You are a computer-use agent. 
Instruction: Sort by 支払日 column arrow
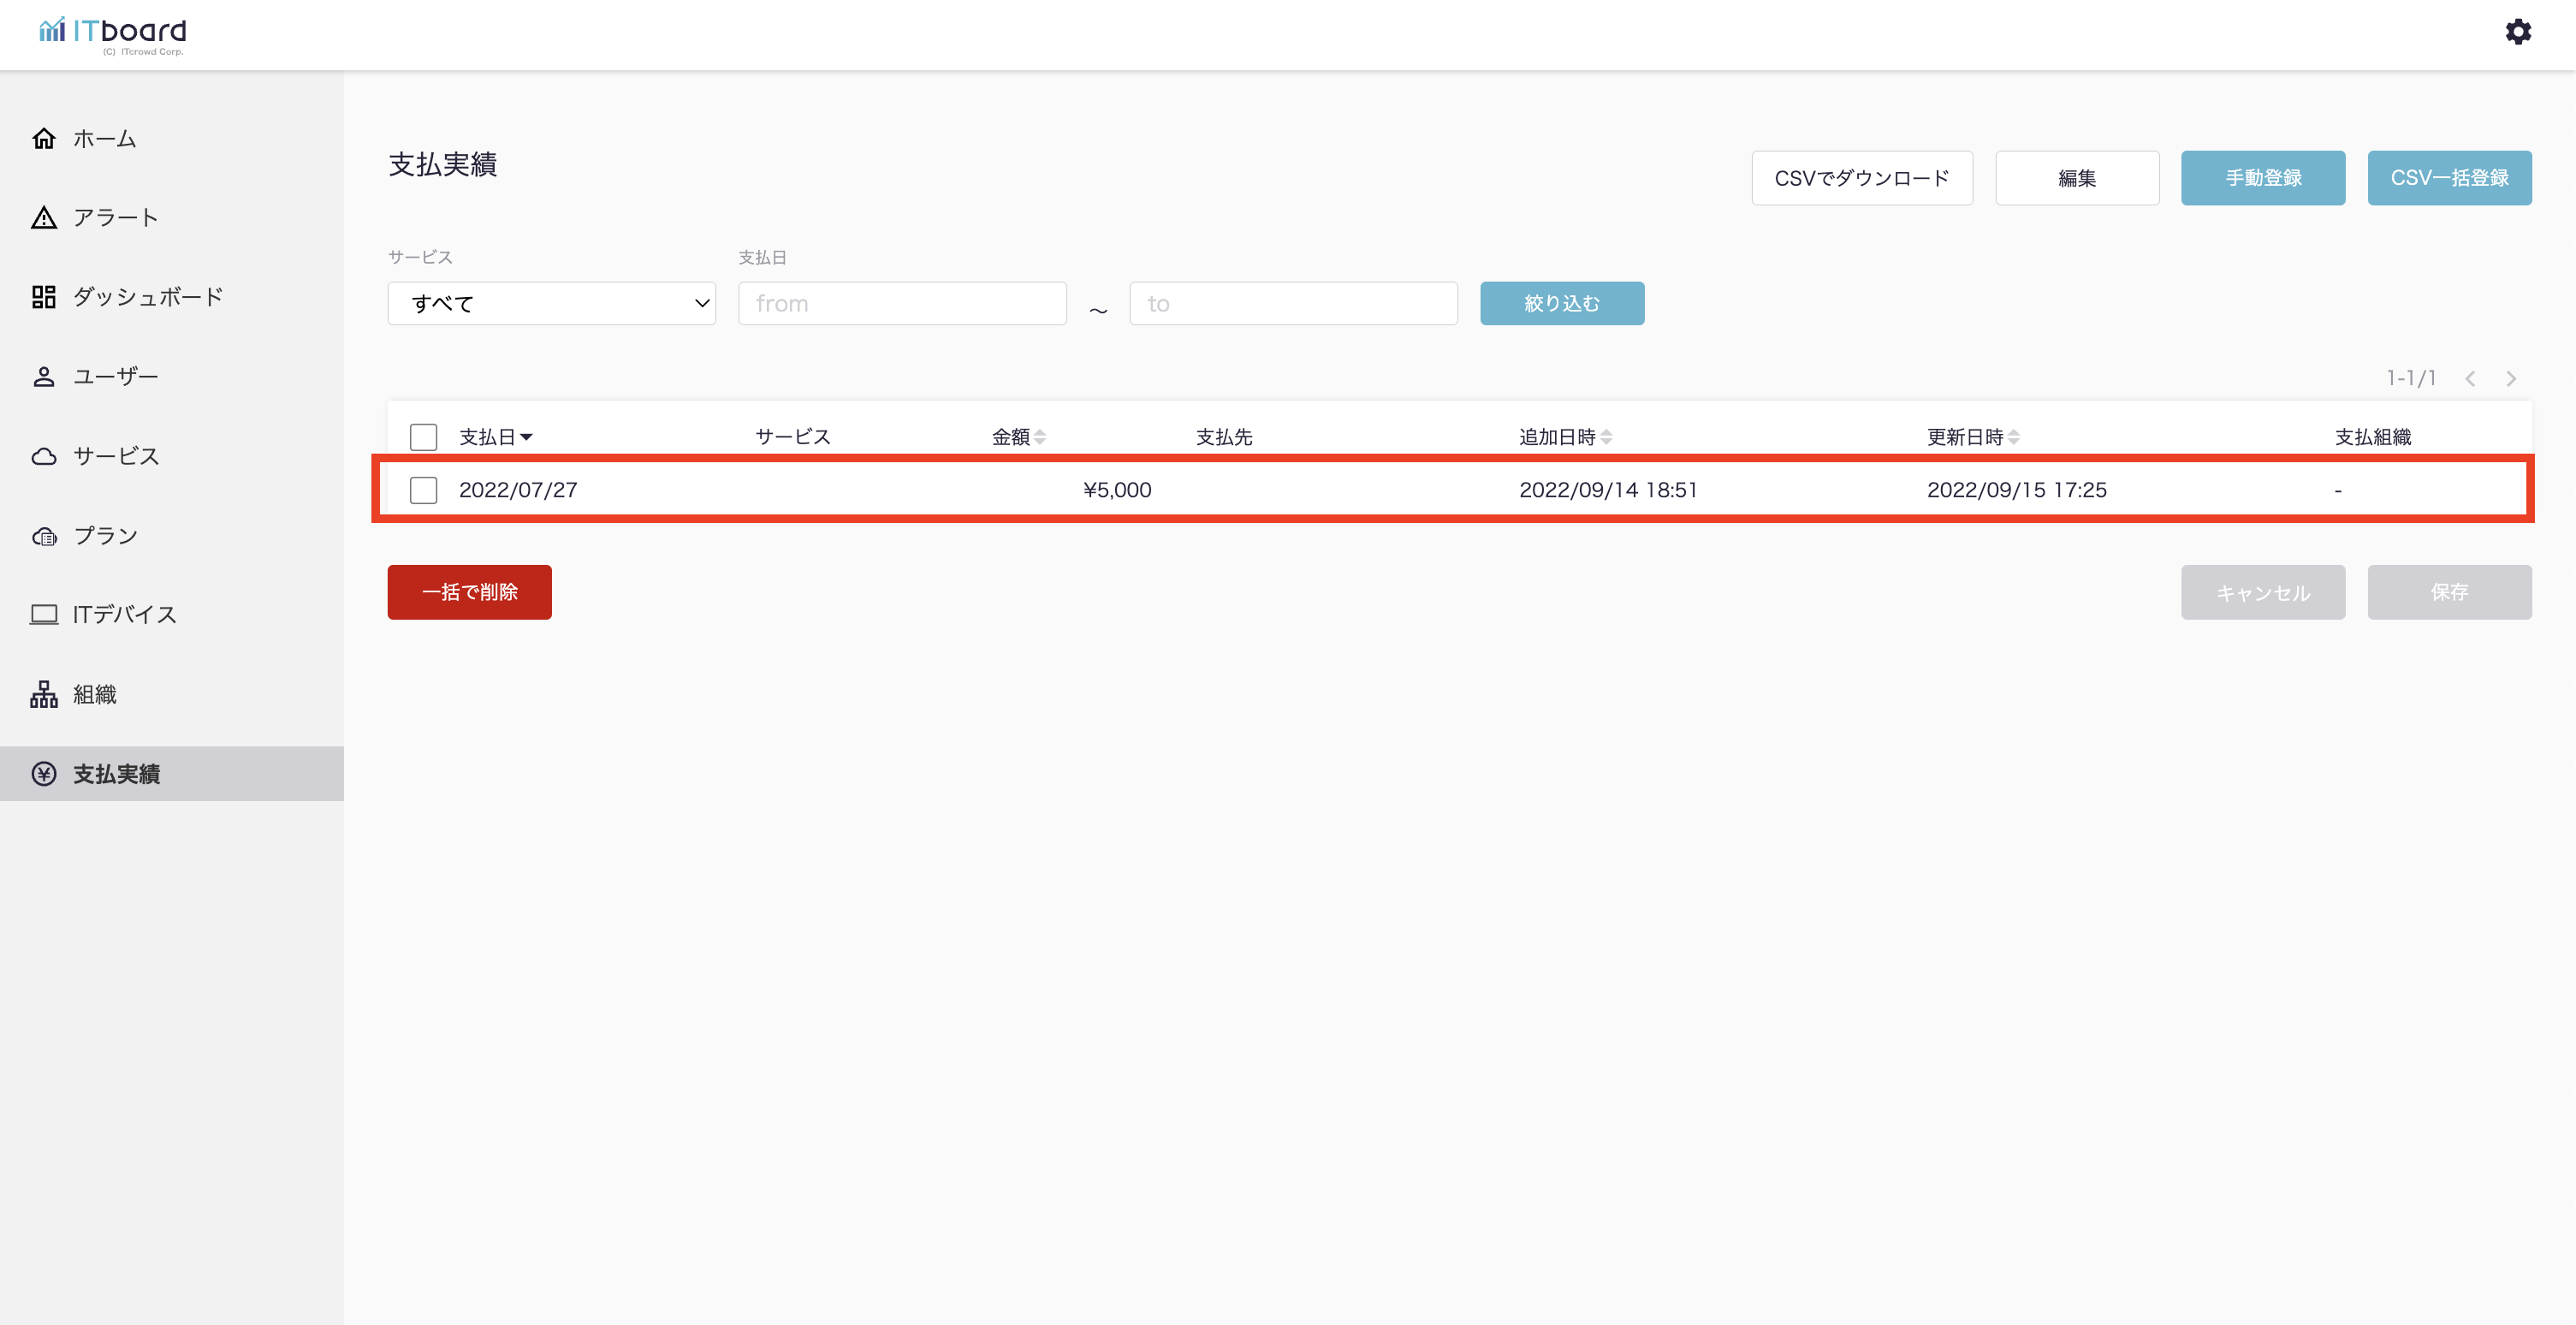526,437
